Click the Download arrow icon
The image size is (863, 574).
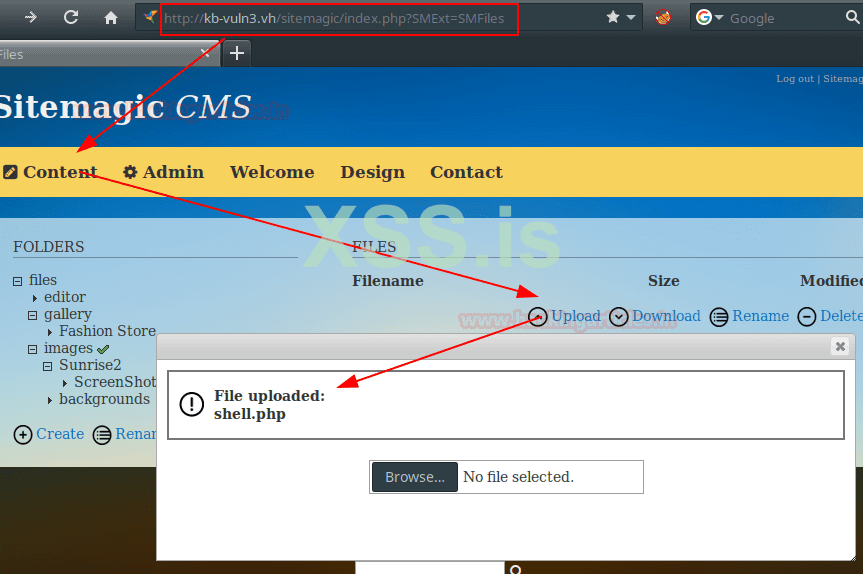tap(619, 317)
